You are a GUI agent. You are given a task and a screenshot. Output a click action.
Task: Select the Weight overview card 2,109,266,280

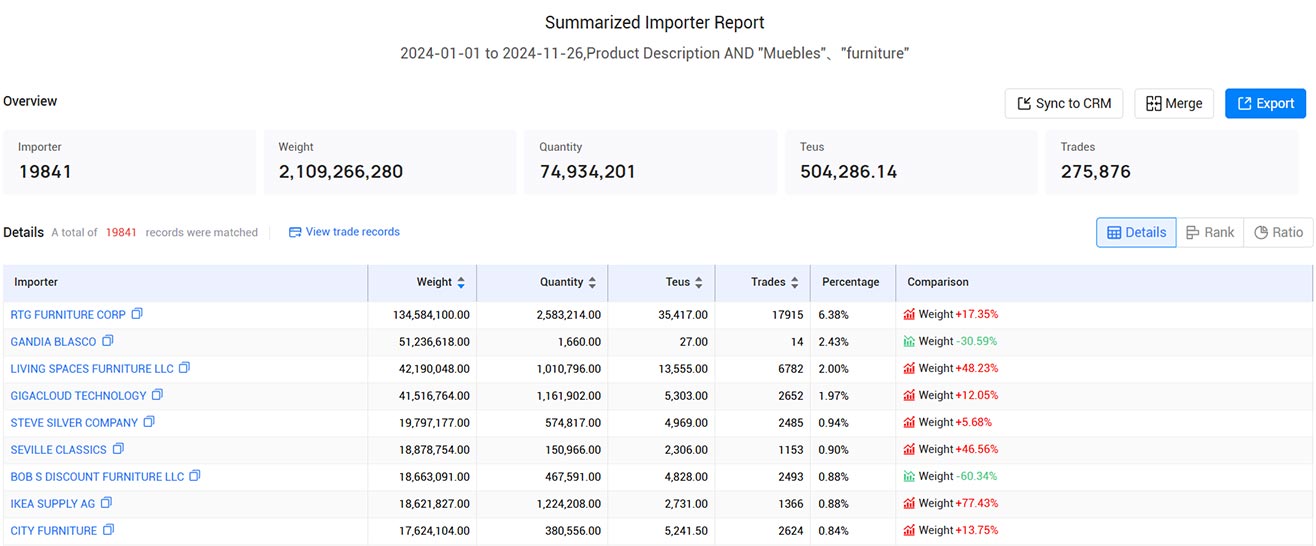390,161
